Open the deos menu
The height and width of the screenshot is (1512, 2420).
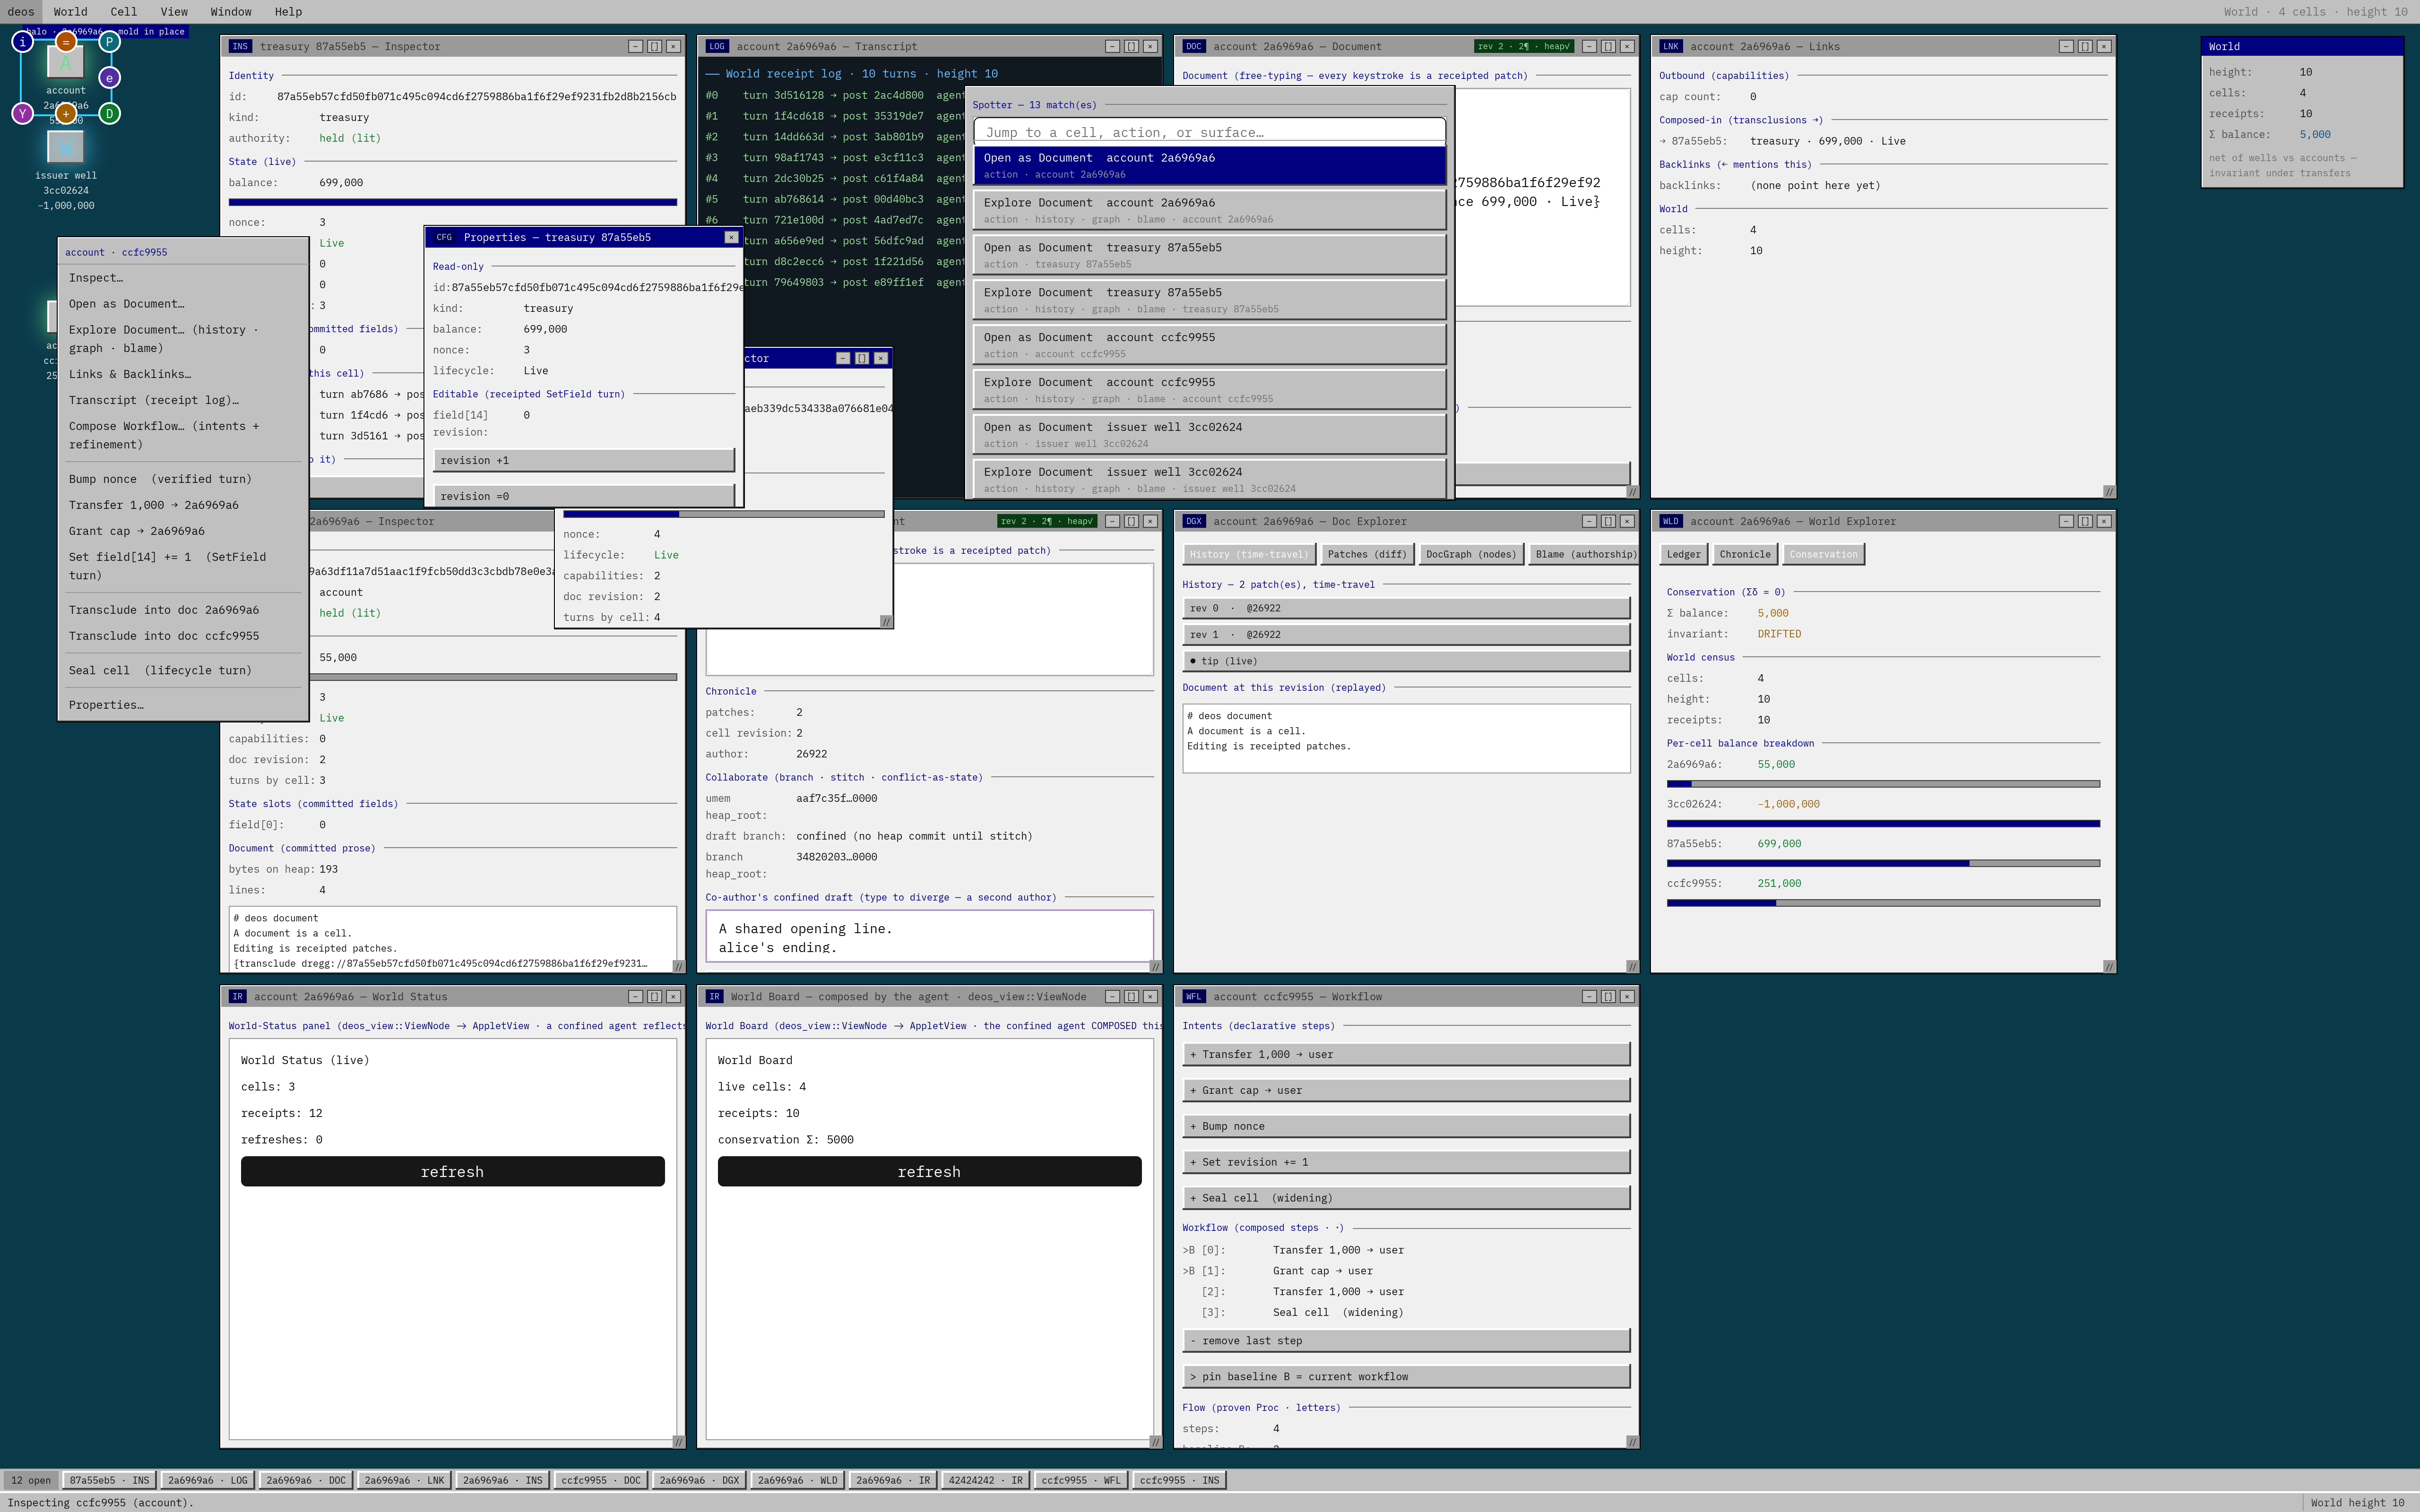click(x=21, y=12)
